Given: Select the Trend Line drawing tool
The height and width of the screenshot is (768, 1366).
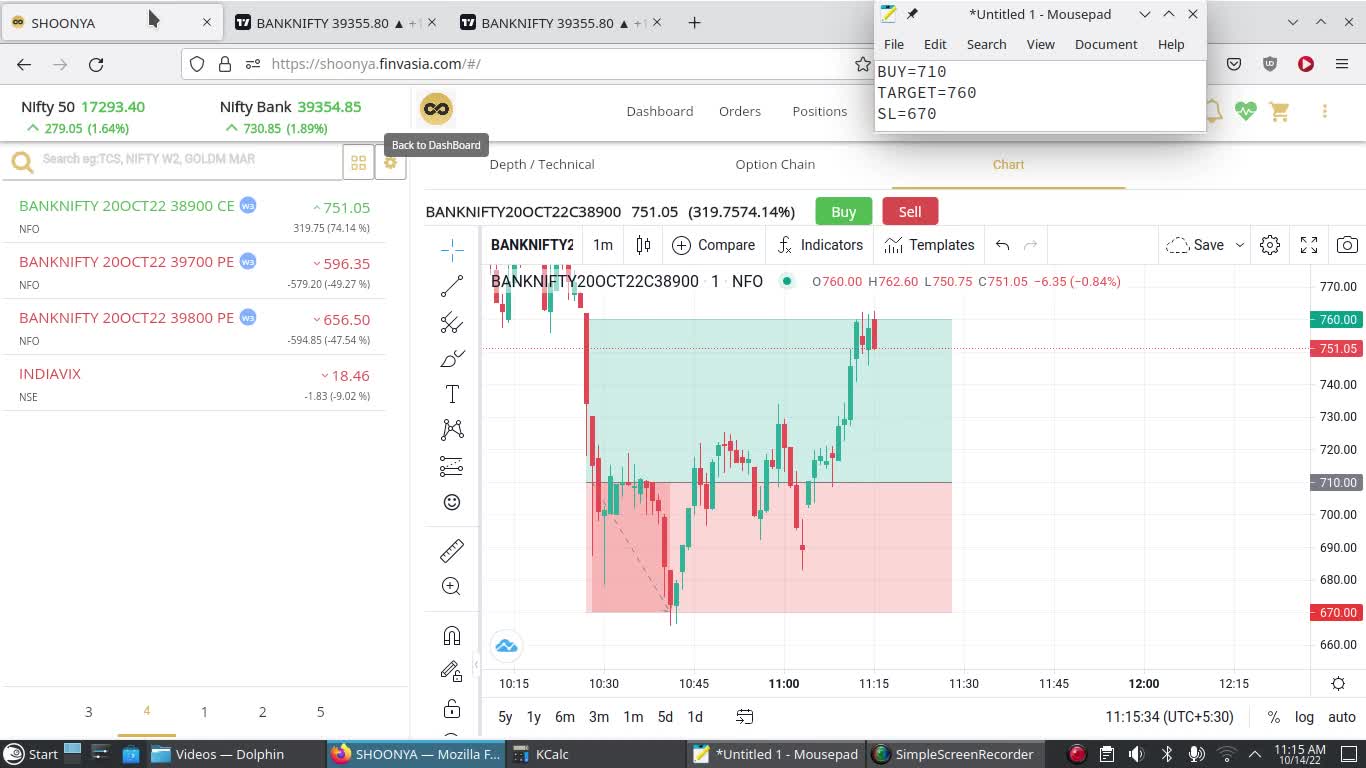Looking at the screenshot, I should tap(451, 285).
